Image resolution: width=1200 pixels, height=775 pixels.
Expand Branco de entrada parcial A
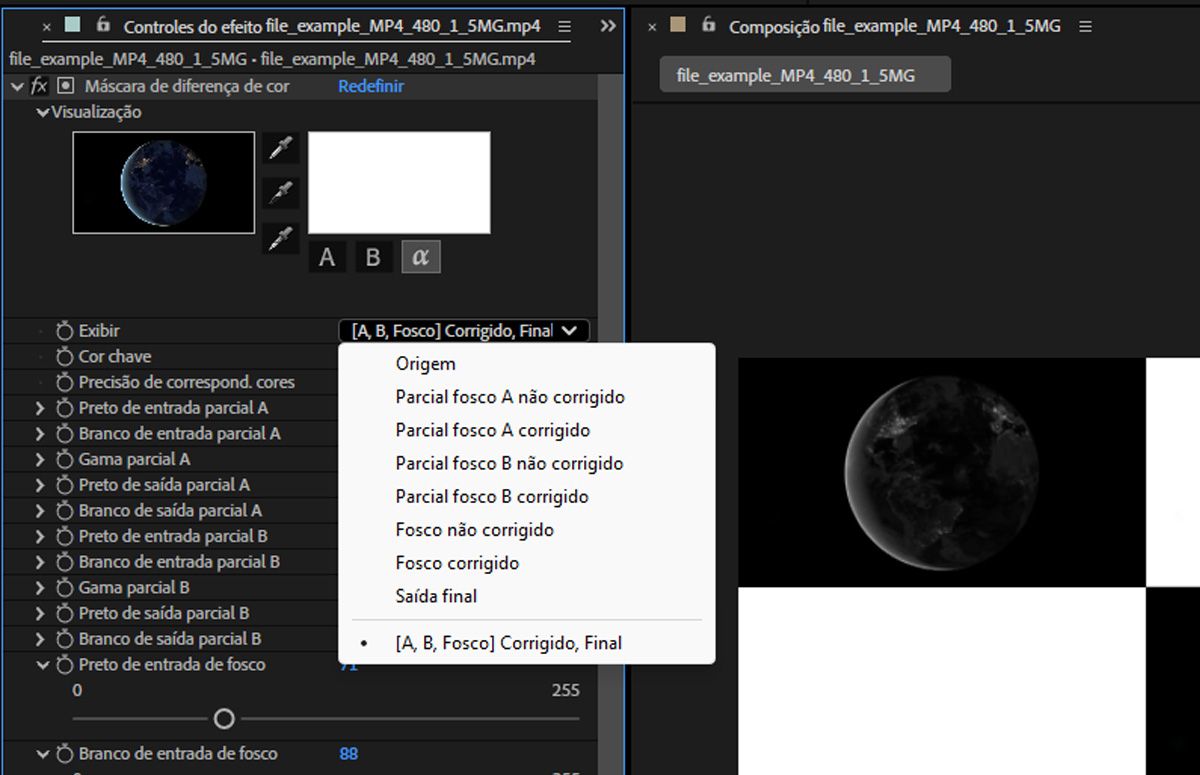pyautogui.click(x=41, y=433)
